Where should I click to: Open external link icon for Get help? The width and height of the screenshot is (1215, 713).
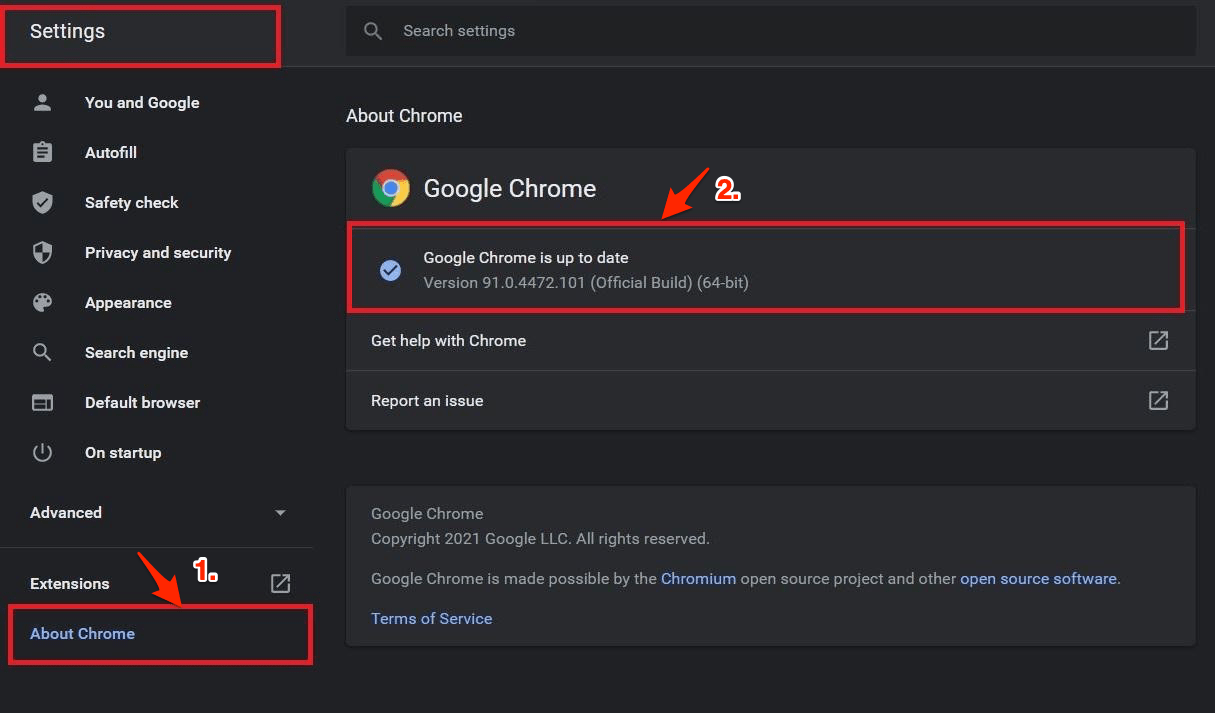(x=1158, y=340)
